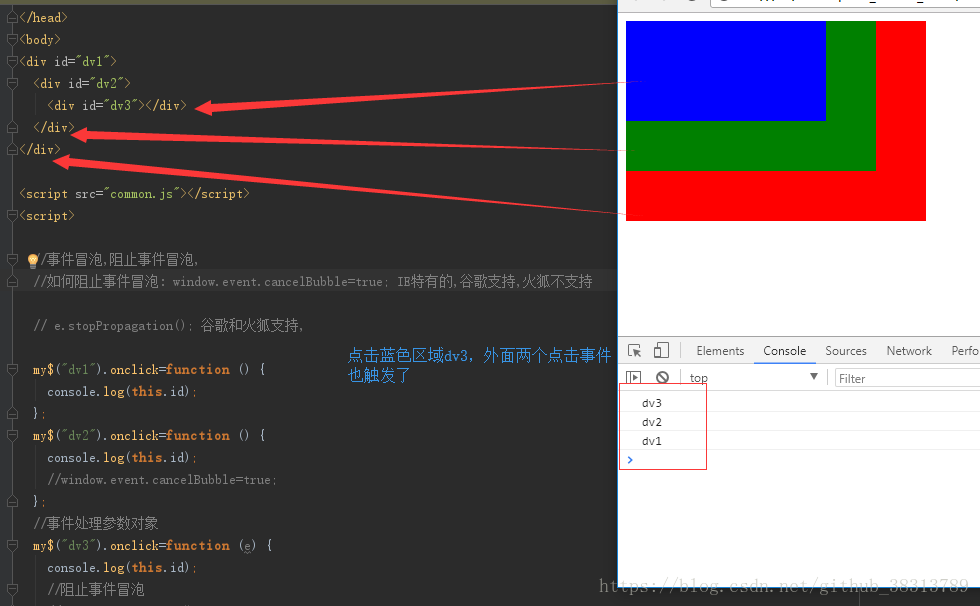Collapse the </head> fold marker
Screen dimensions: 980x606
point(12,17)
